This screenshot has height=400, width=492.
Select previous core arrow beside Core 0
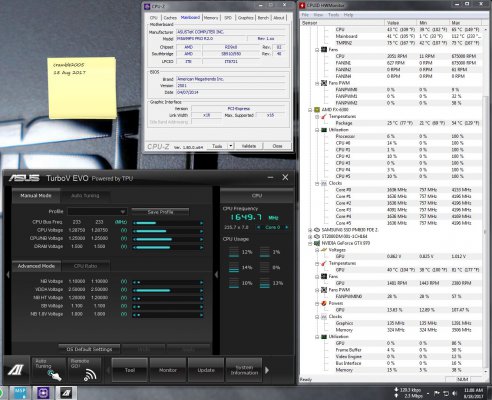259,227
